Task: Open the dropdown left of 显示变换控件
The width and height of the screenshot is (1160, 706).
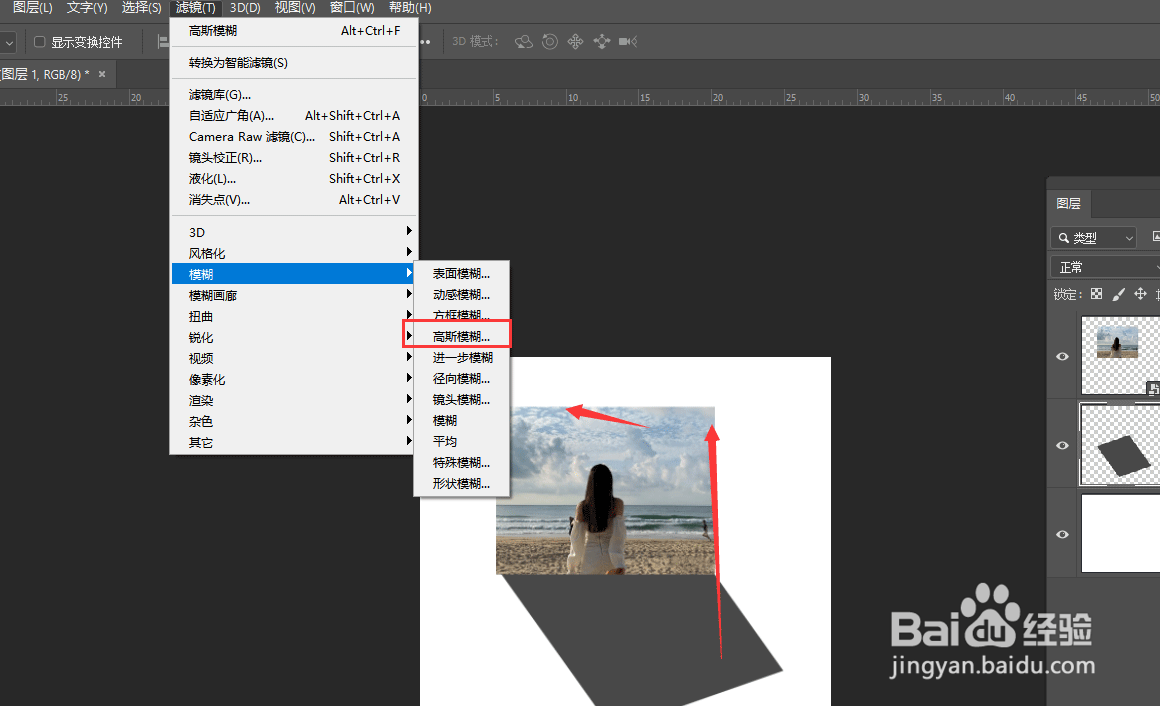Action: click(x=8, y=42)
